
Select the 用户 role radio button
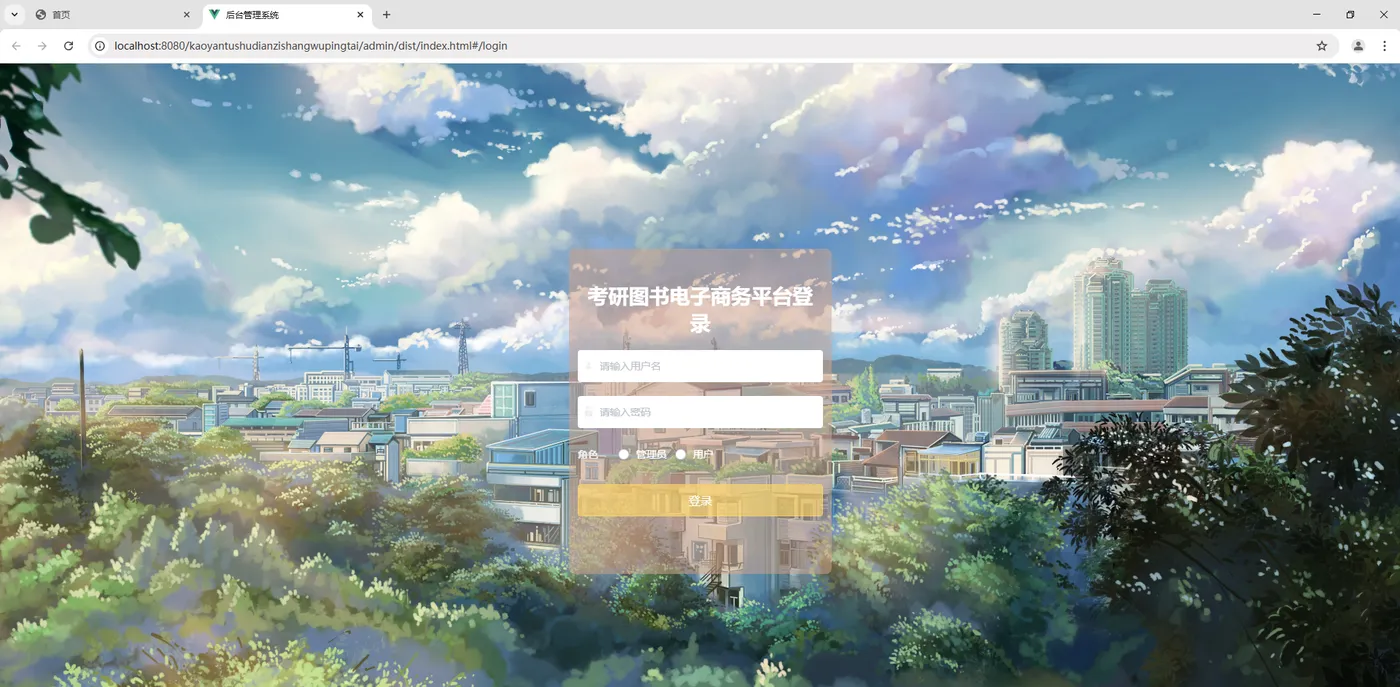tap(681, 454)
